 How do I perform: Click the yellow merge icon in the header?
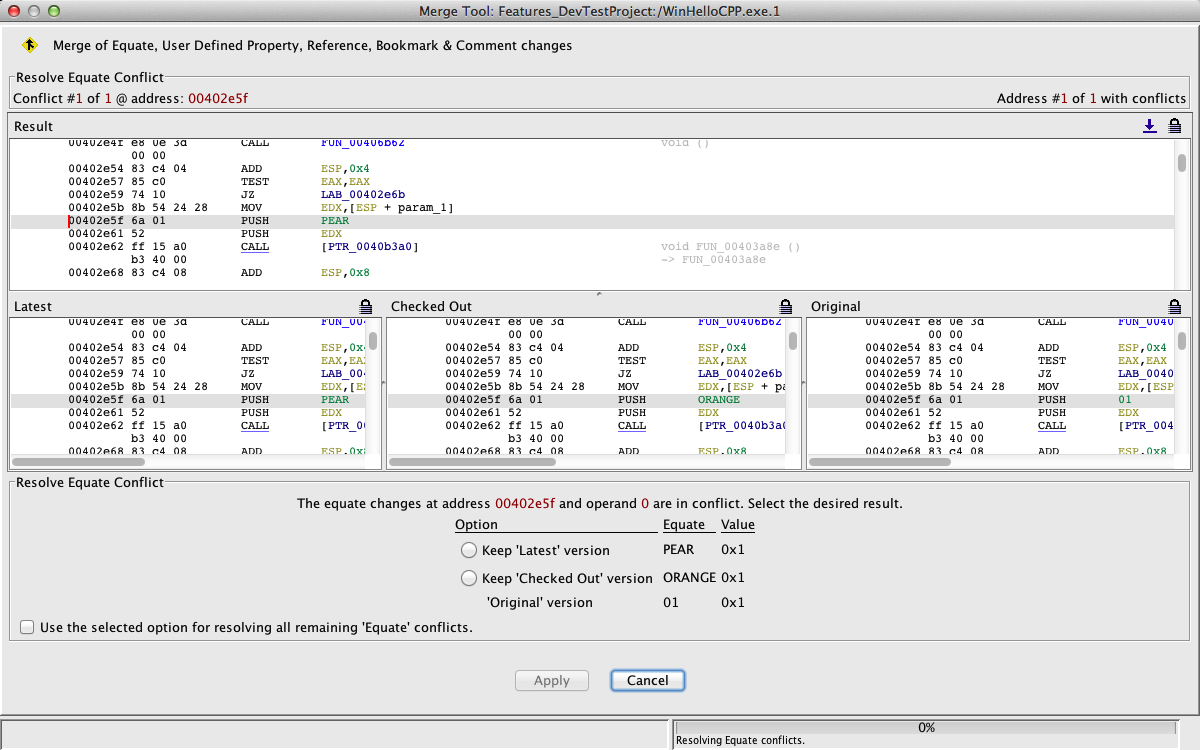click(30, 45)
